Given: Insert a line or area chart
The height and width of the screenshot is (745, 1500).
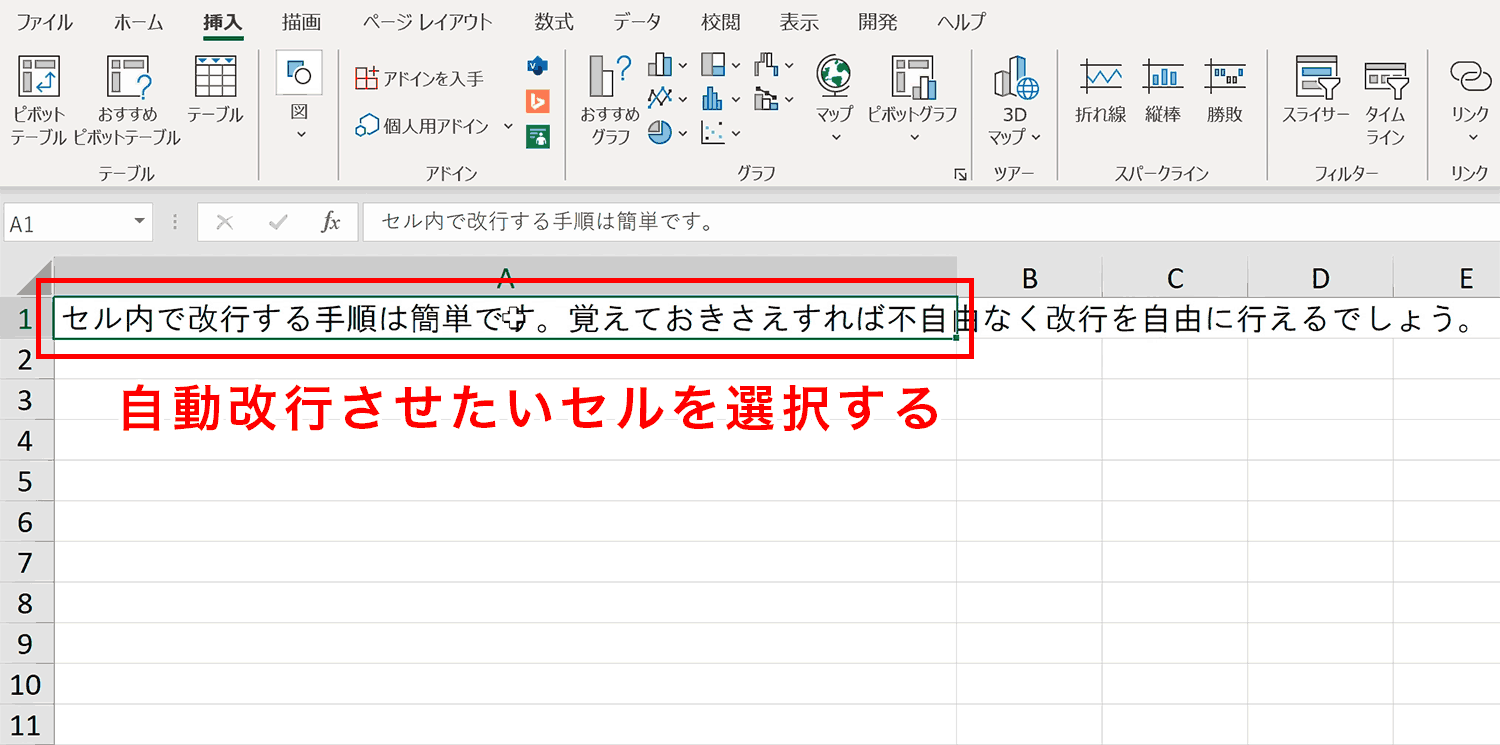Looking at the screenshot, I should point(660,99).
